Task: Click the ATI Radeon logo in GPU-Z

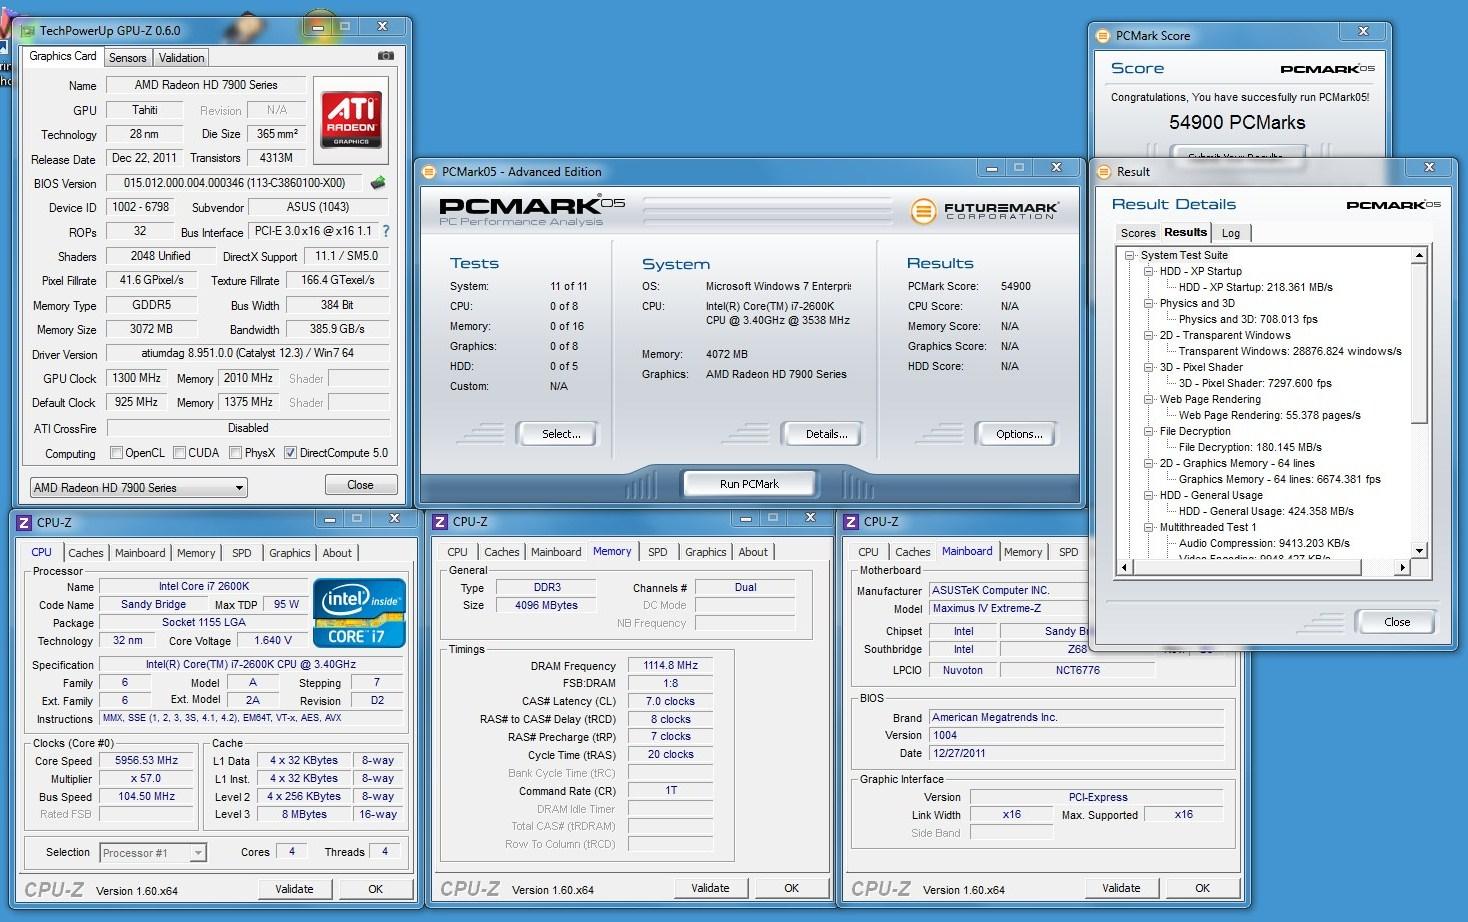Action: click(x=351, y=118)
